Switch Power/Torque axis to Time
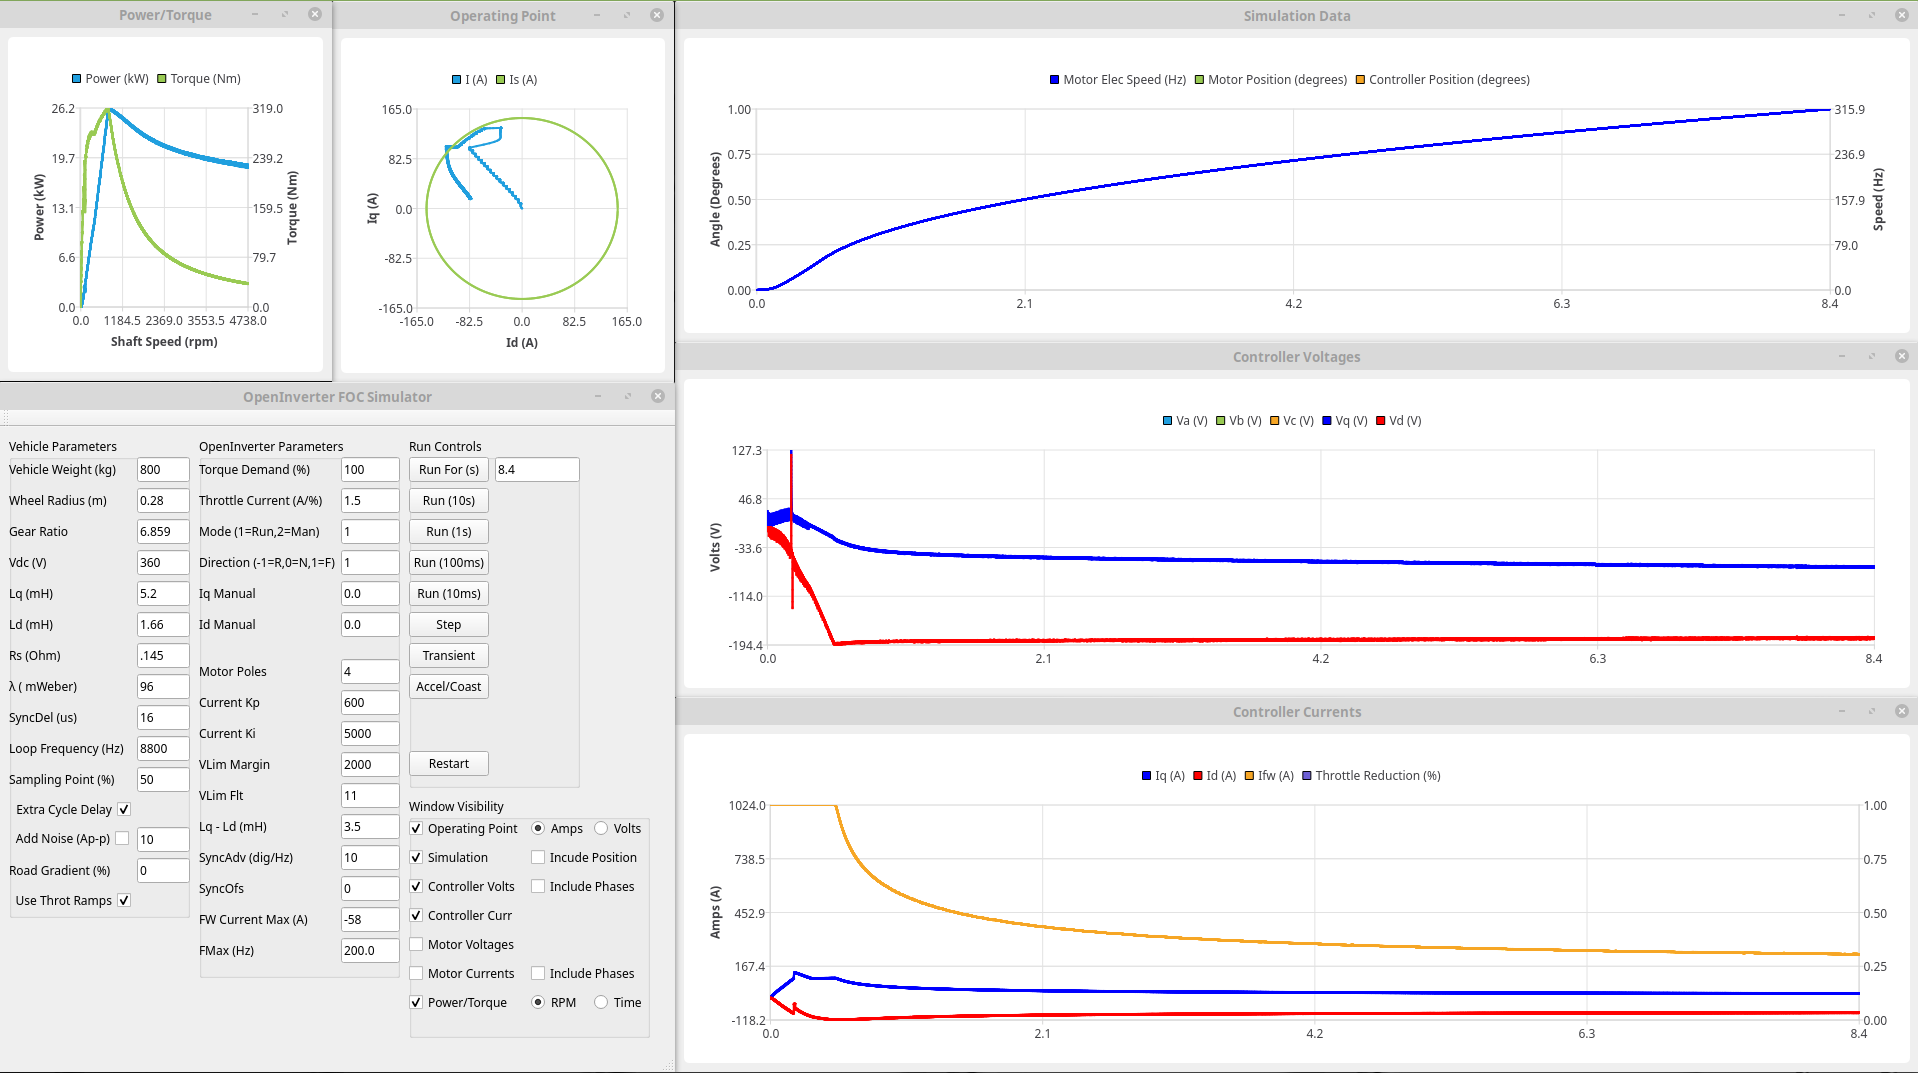This screenshot has height=1073, width=1918. 601,1002
